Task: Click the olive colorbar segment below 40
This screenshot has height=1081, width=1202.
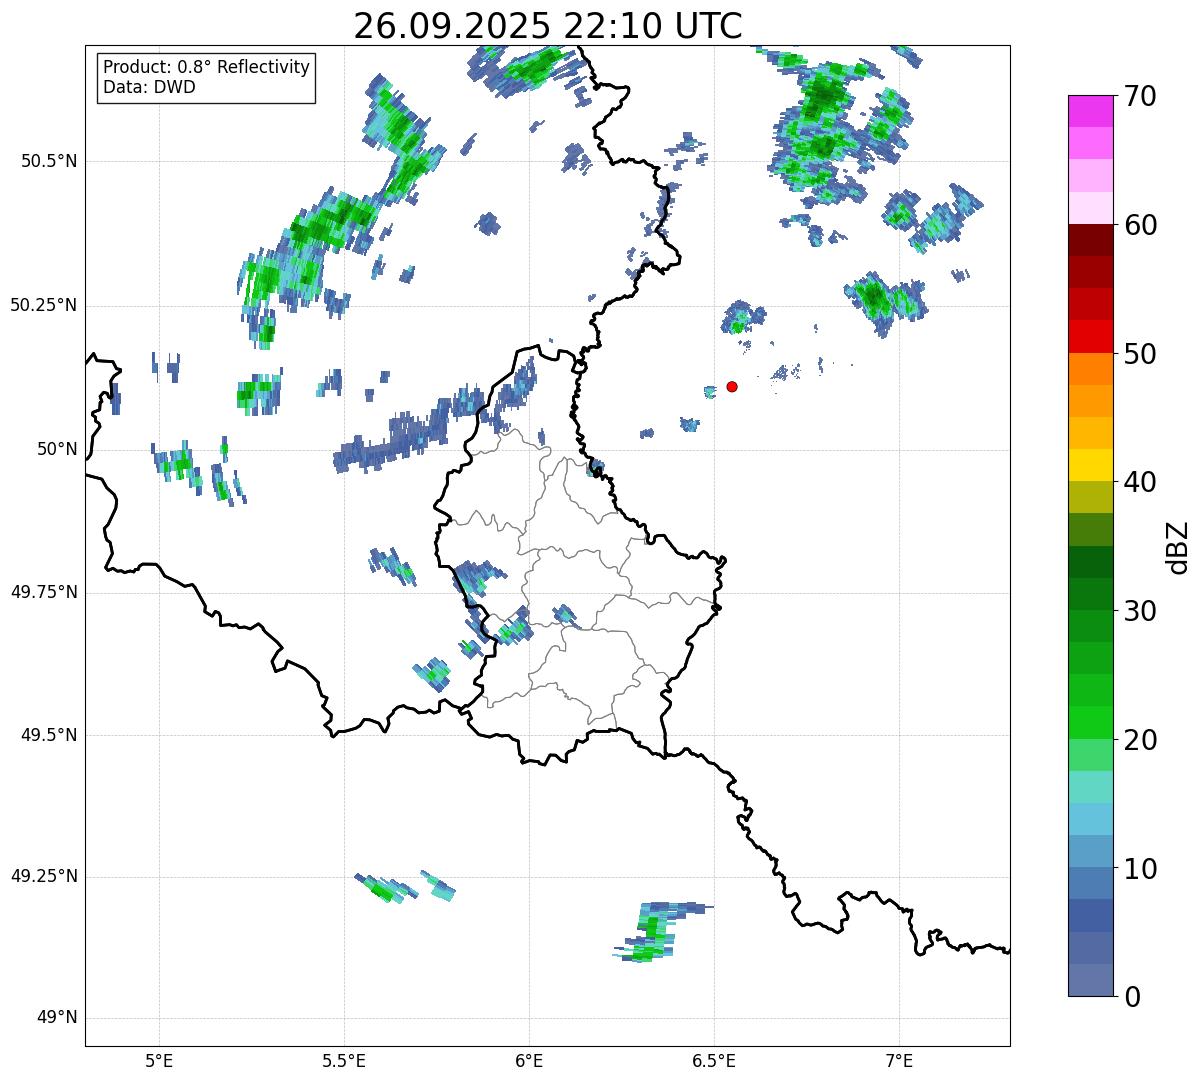Action: click(1090, 498)
